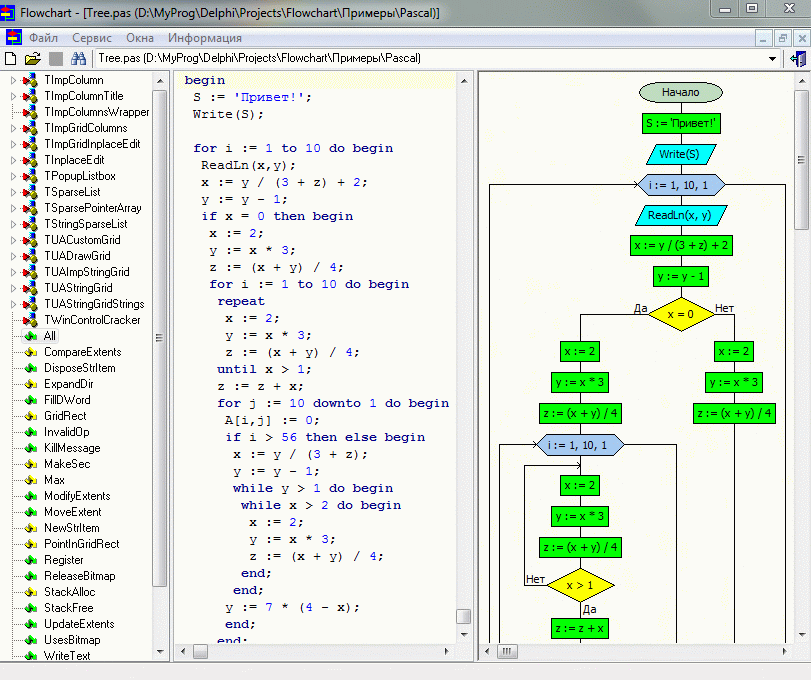811x680 pixels.
Task: Click the New file toolbar icon
Action: pyautogui.click(x=11, y=59)
